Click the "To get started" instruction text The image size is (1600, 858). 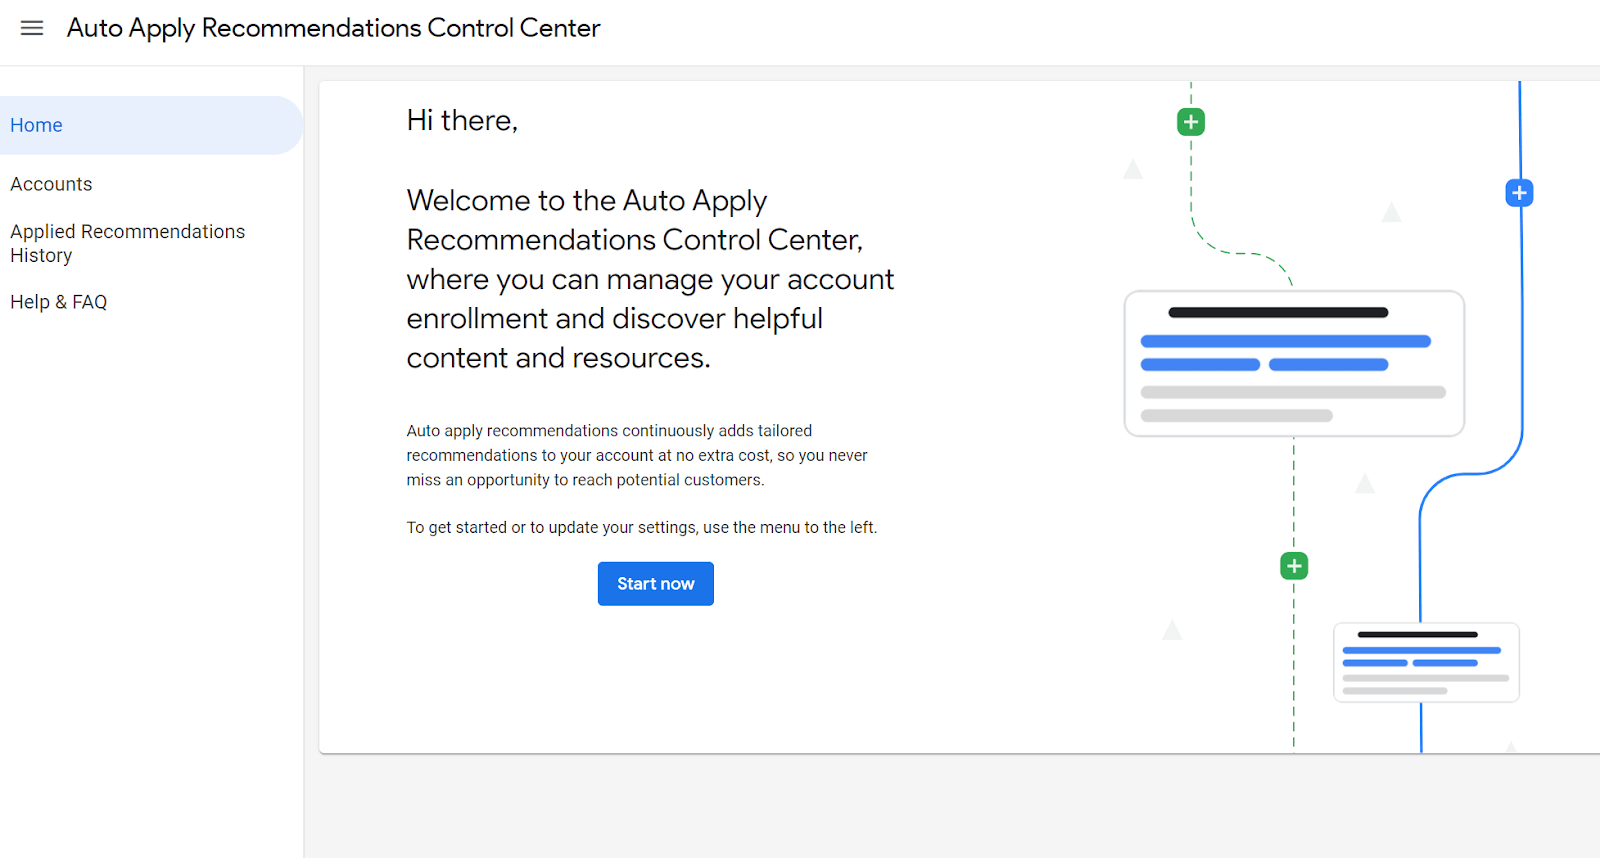pos(641,527)
